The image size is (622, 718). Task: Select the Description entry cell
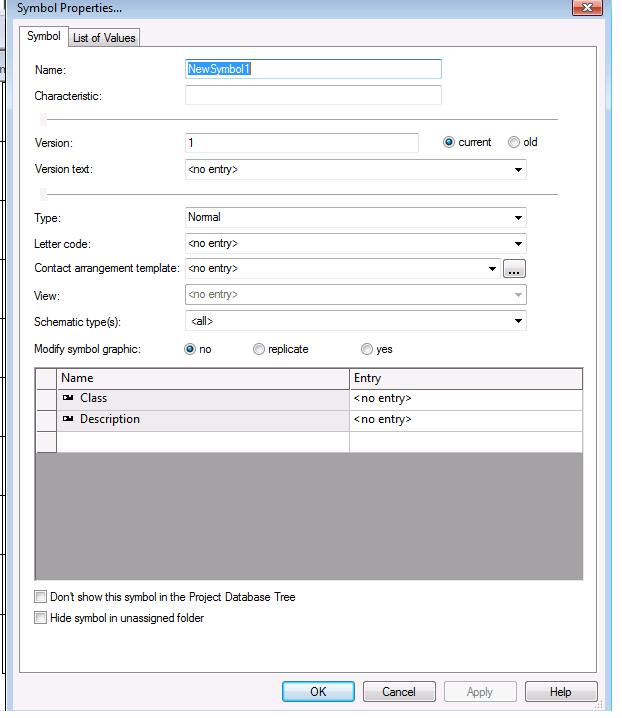[466, 419]
